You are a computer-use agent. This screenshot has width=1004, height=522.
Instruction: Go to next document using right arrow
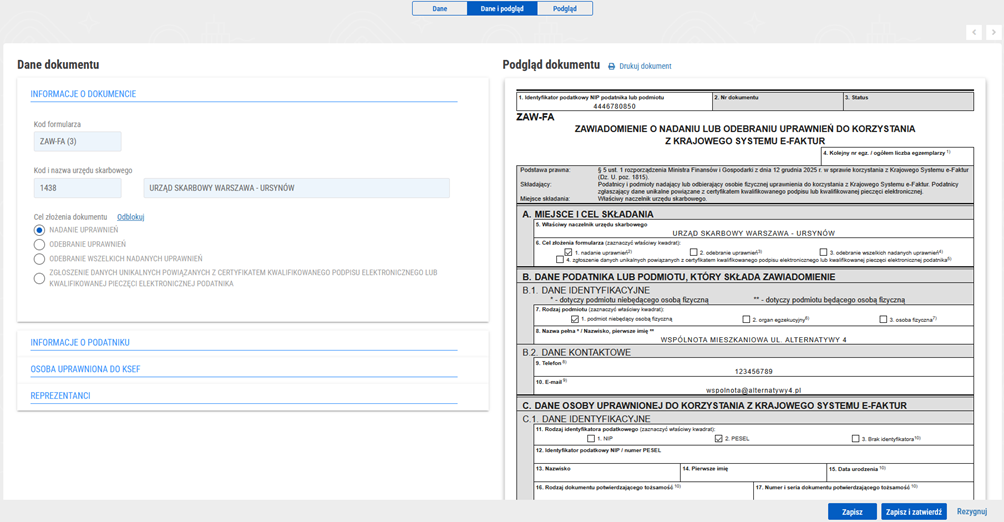point(993,33)
